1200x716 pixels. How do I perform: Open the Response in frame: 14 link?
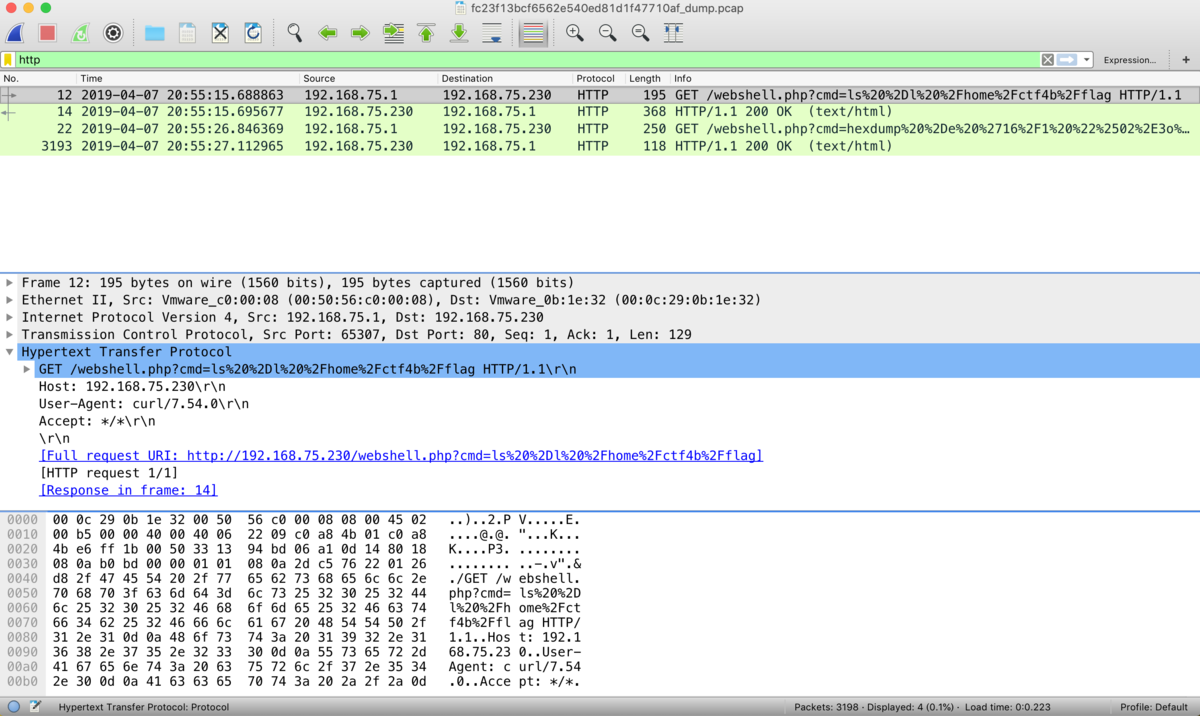(128, 490)
